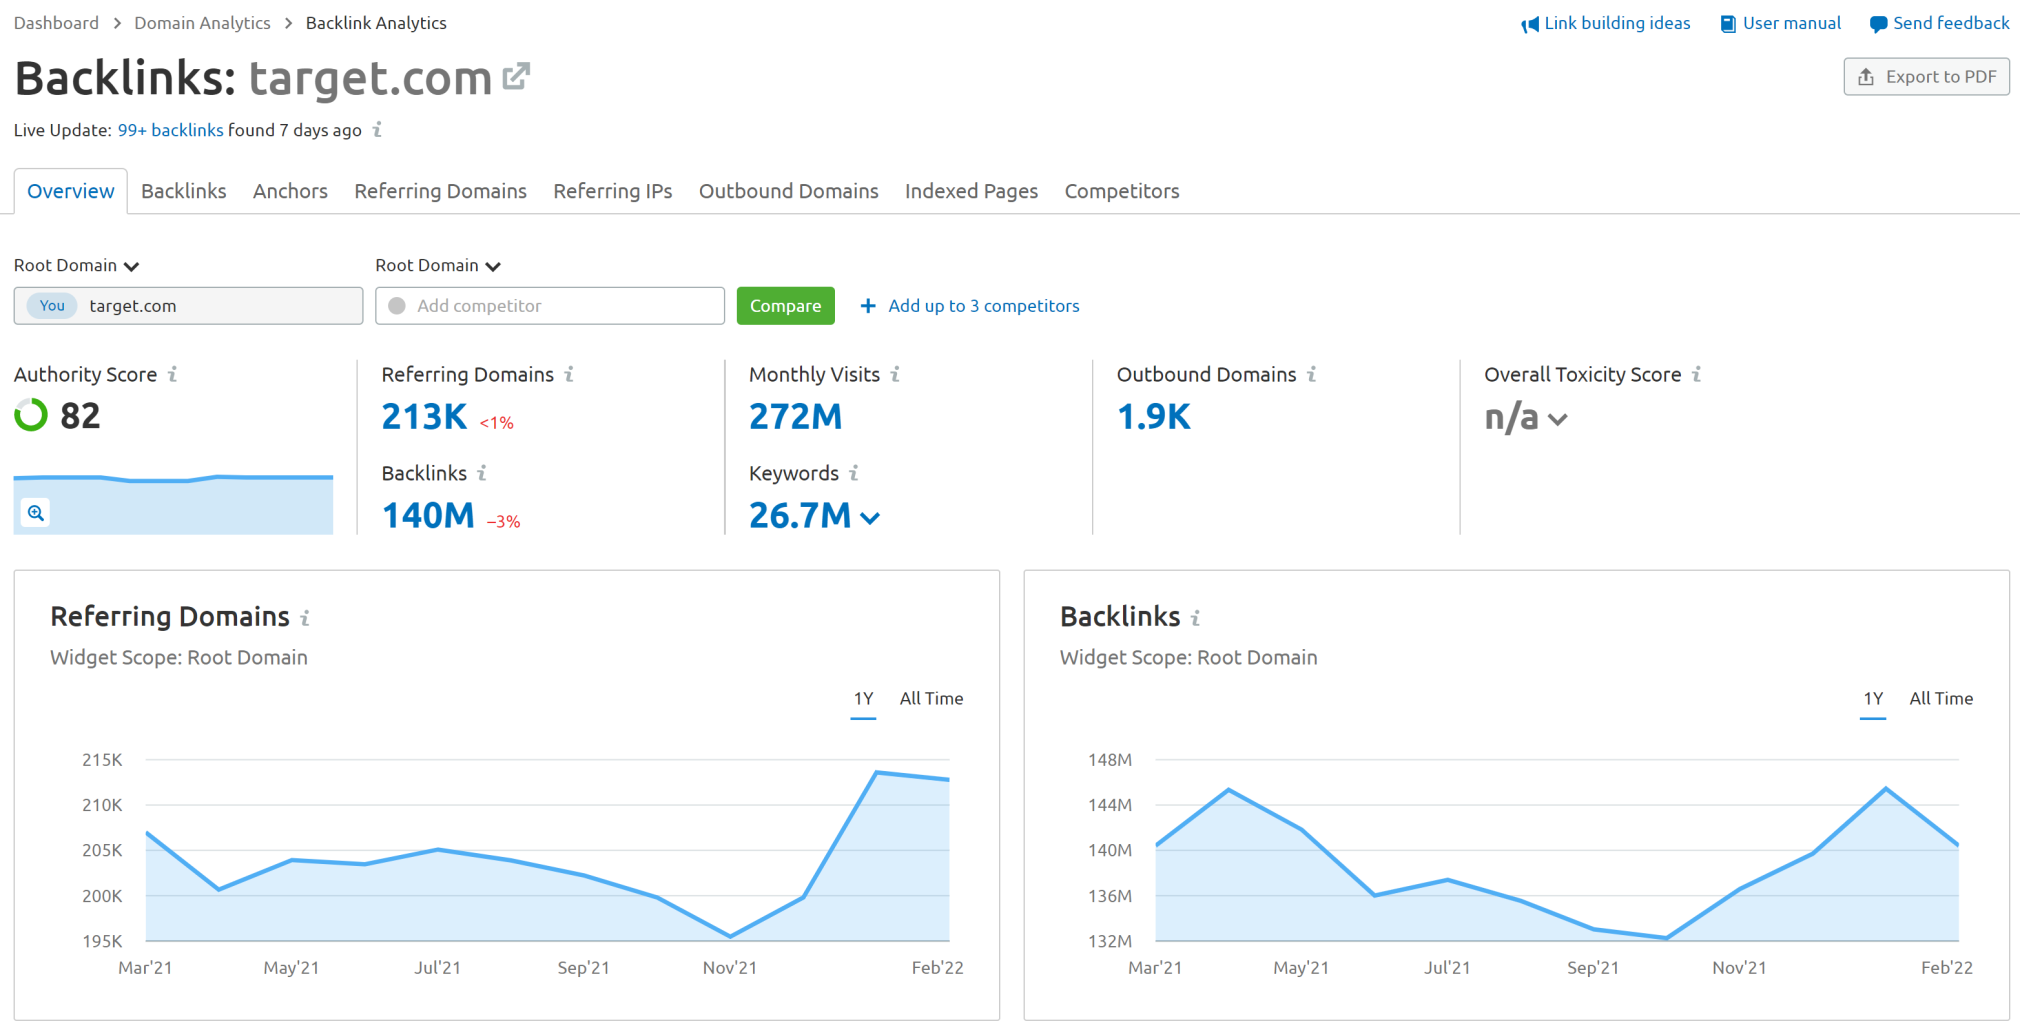Click the Backlink Analytics breadcrumb
The width and height of the screenshot is (2020, 1030).
pos(376,23)
